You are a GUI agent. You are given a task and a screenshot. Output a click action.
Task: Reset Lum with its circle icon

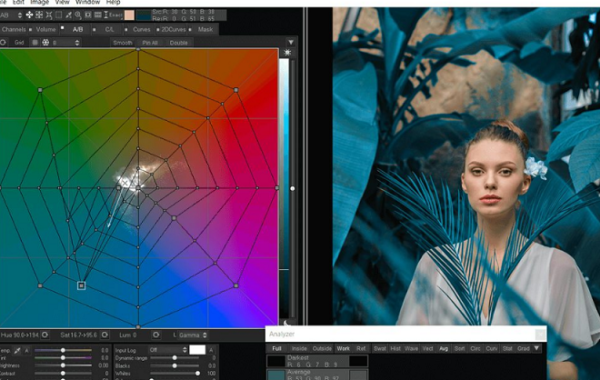[156, 335]
